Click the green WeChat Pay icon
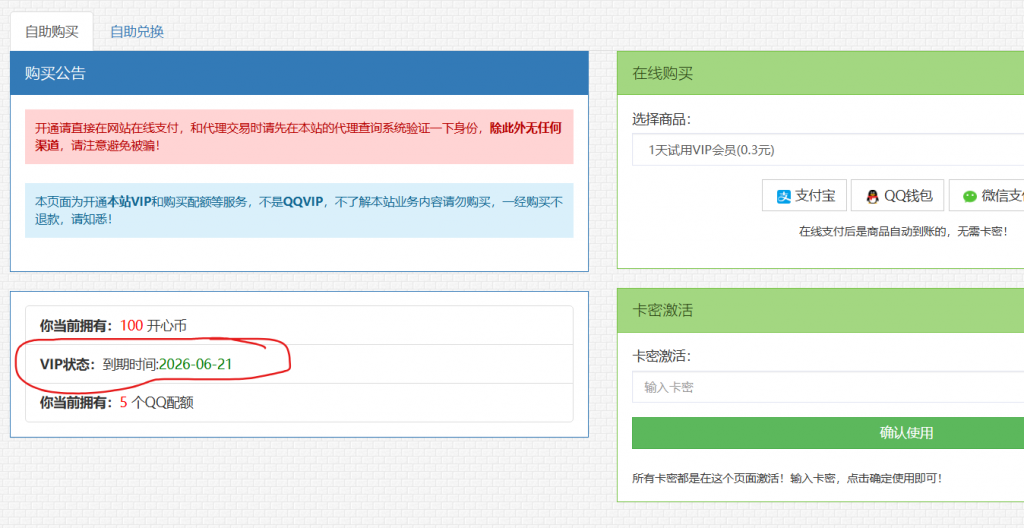Screen dimensions: 1024x528 [969, 196]
